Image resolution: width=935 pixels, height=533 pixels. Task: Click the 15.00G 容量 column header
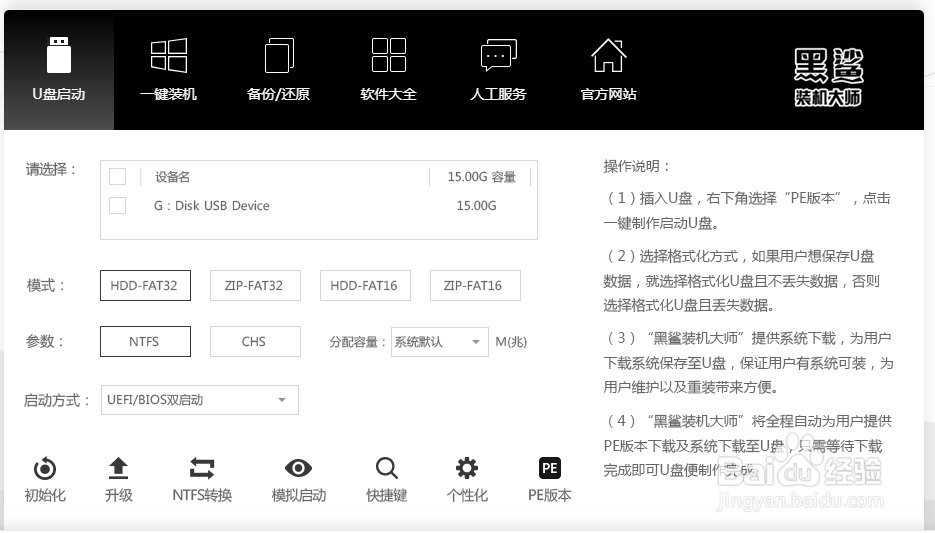[x=481, y=177]
